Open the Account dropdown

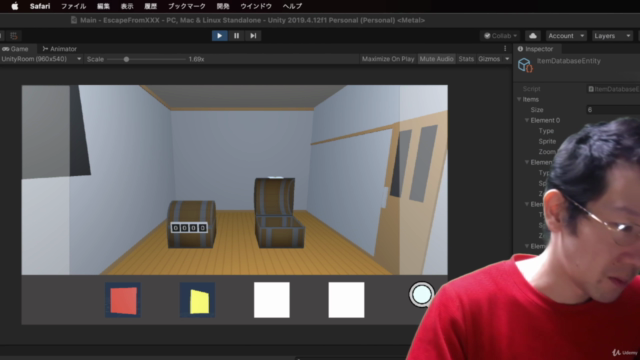tap(566, 36)
